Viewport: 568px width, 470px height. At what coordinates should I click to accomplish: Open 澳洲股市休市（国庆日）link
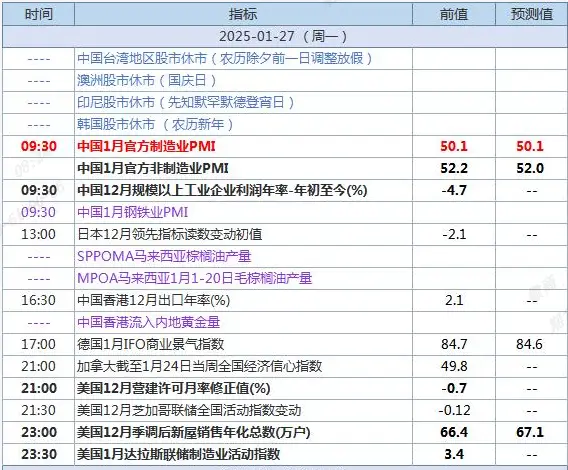coord(147,80)
